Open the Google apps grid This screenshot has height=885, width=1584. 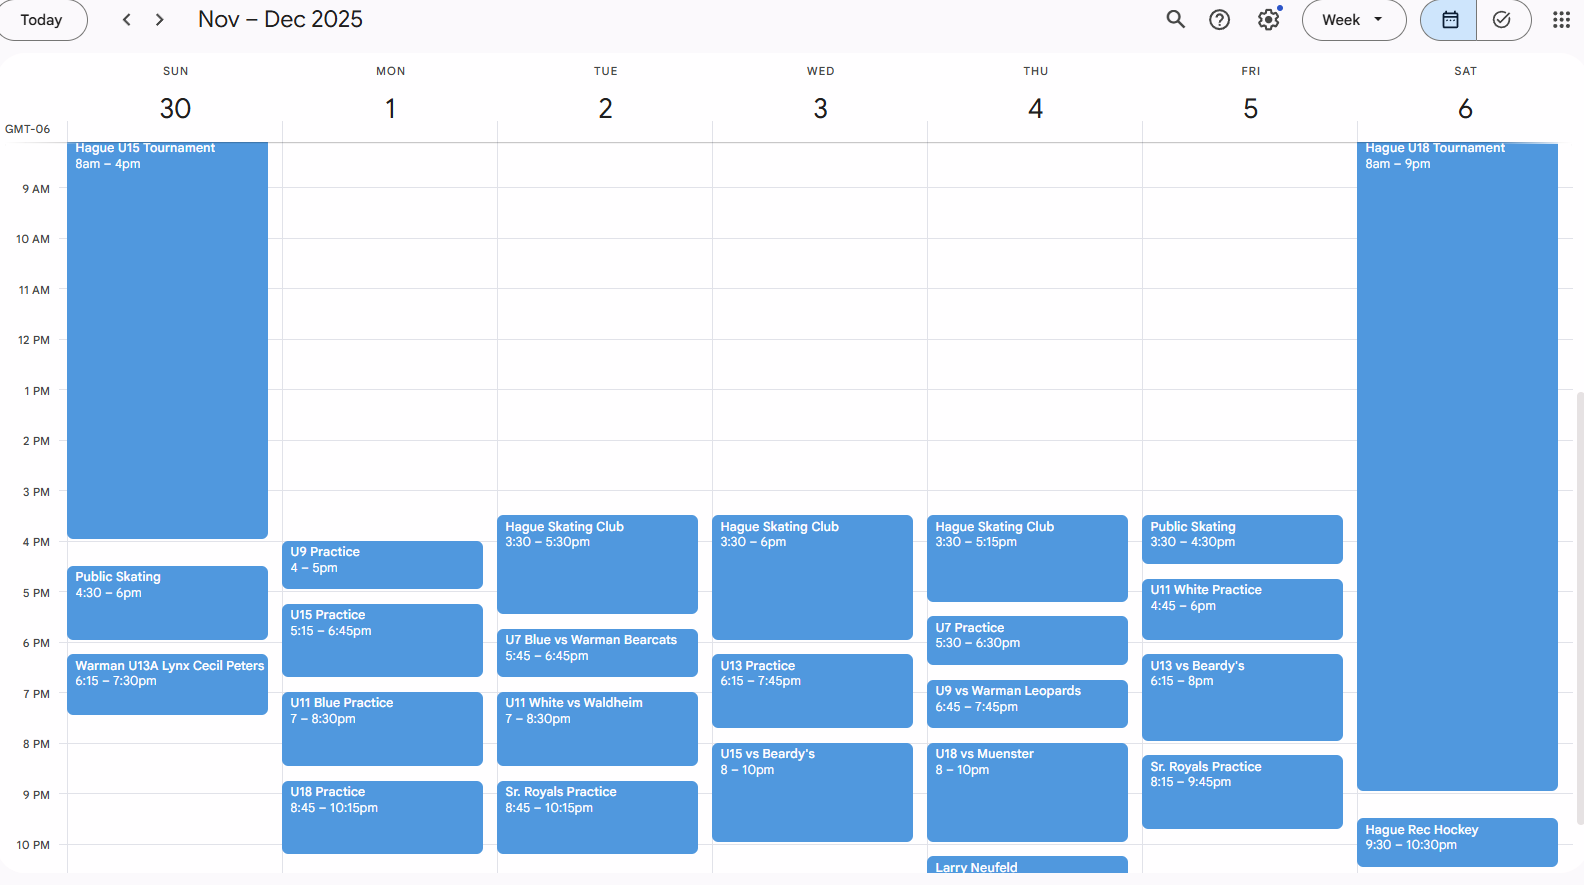tap(1560, 20)
